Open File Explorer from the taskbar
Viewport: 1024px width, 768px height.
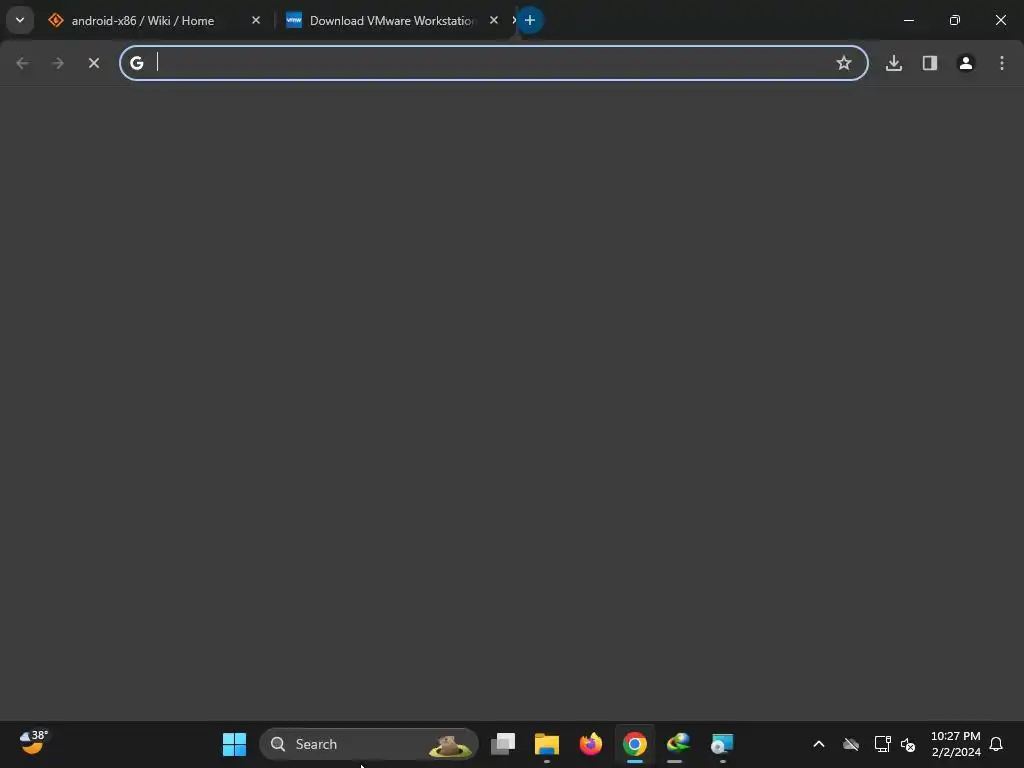(x=547, y=744)
